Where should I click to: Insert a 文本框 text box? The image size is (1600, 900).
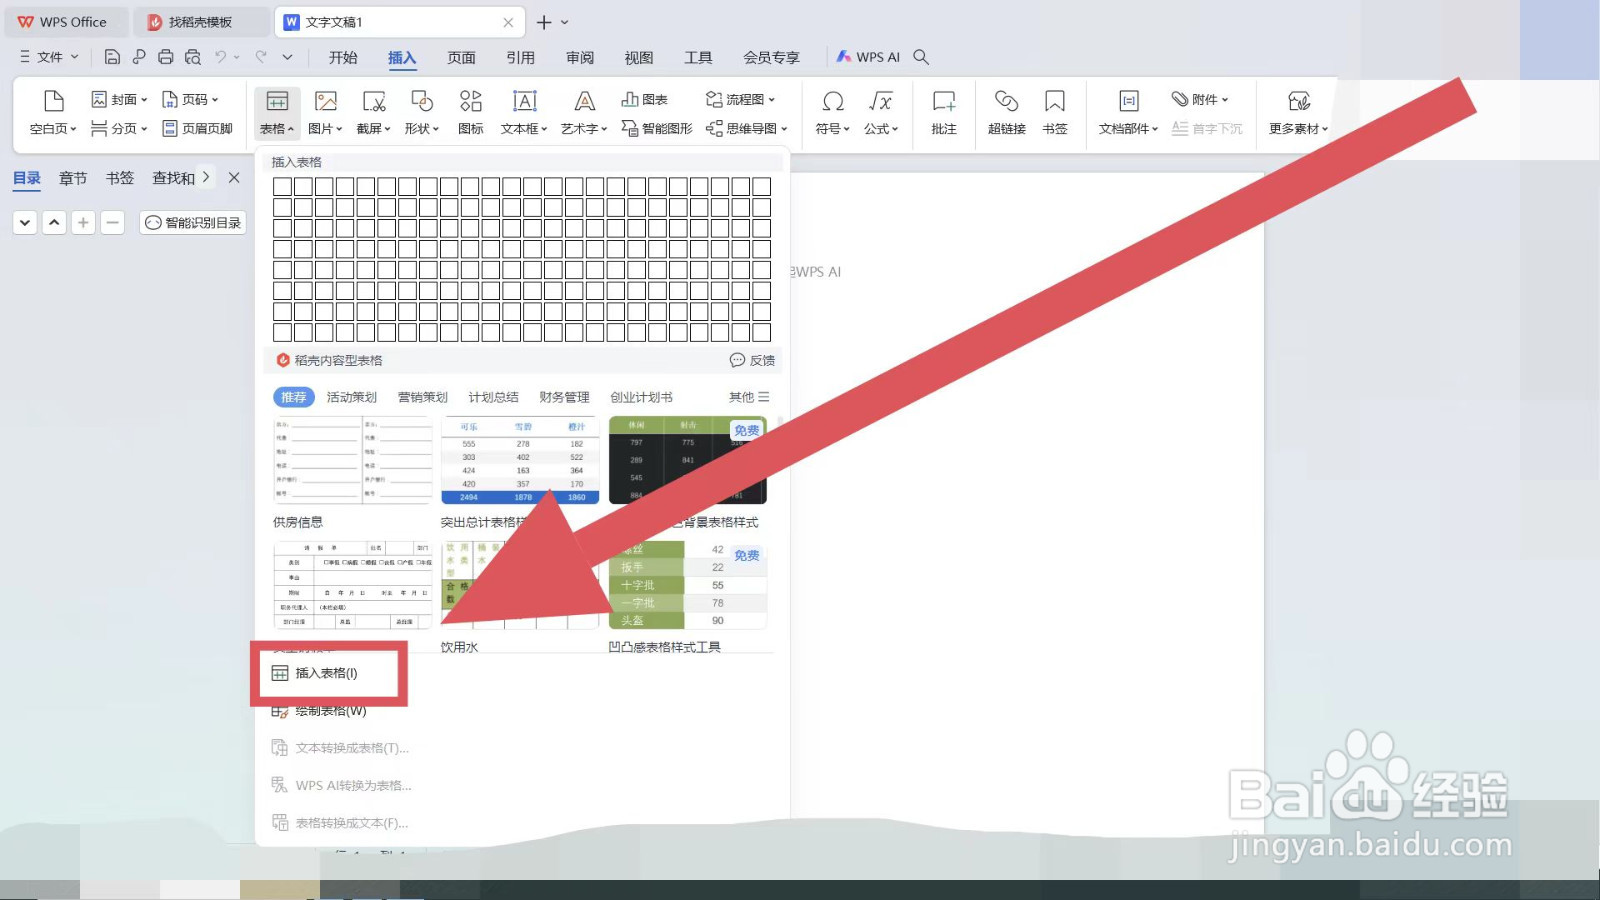[524, 112]
